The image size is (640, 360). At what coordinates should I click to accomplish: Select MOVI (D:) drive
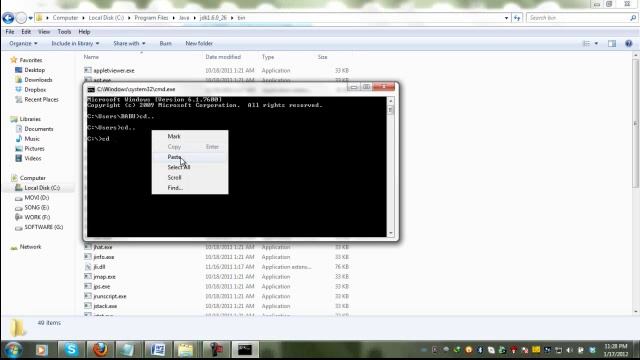[36, 198]
